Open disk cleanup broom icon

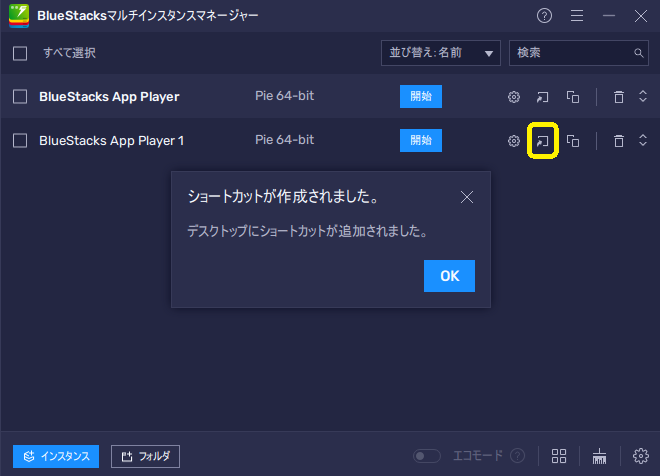599,456
